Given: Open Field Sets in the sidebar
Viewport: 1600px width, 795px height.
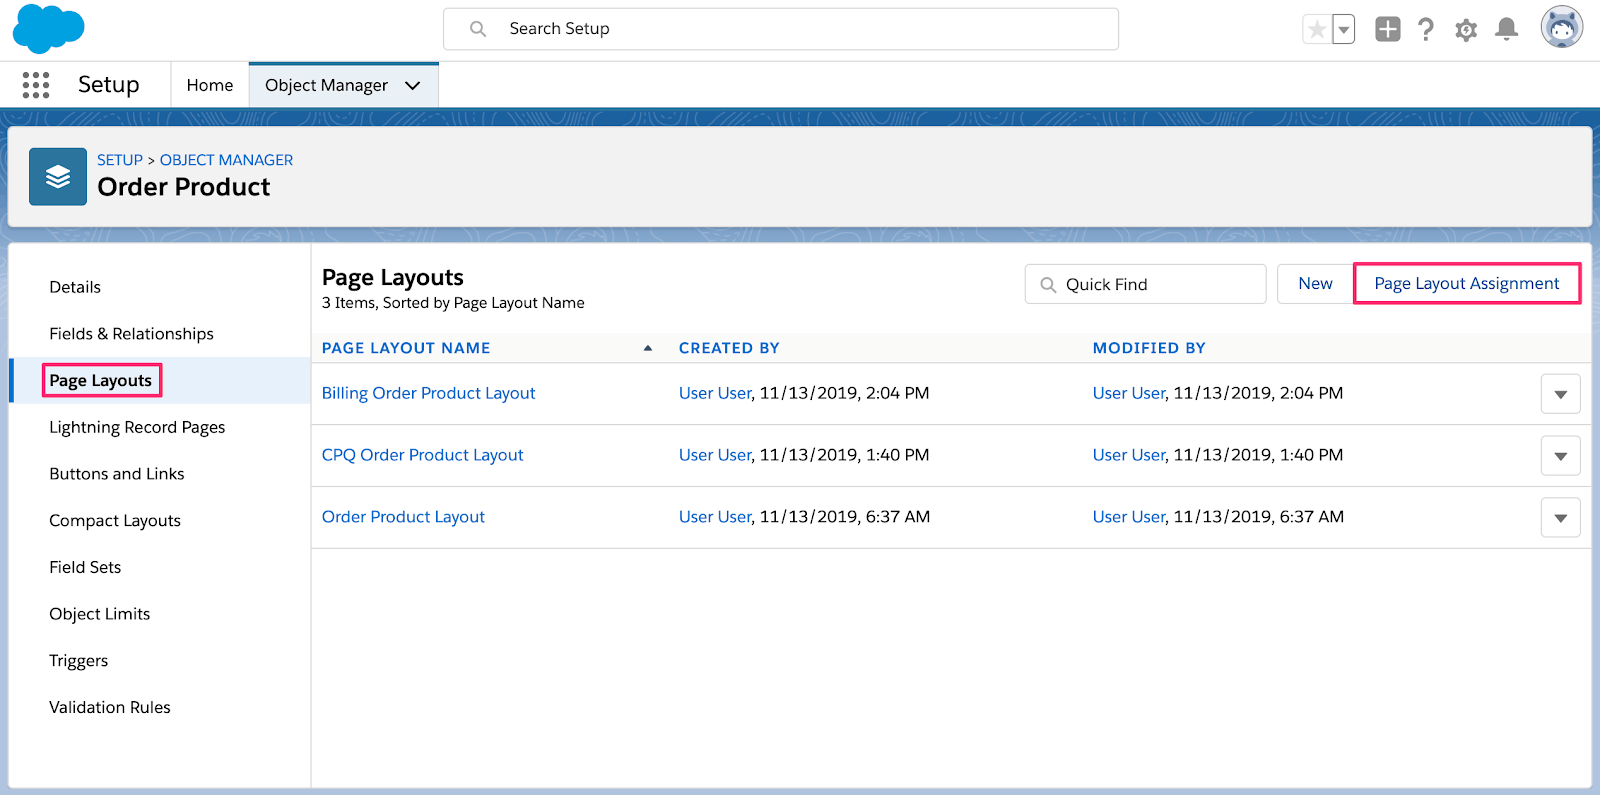Looking at the screenshot, I should (85, 567).
